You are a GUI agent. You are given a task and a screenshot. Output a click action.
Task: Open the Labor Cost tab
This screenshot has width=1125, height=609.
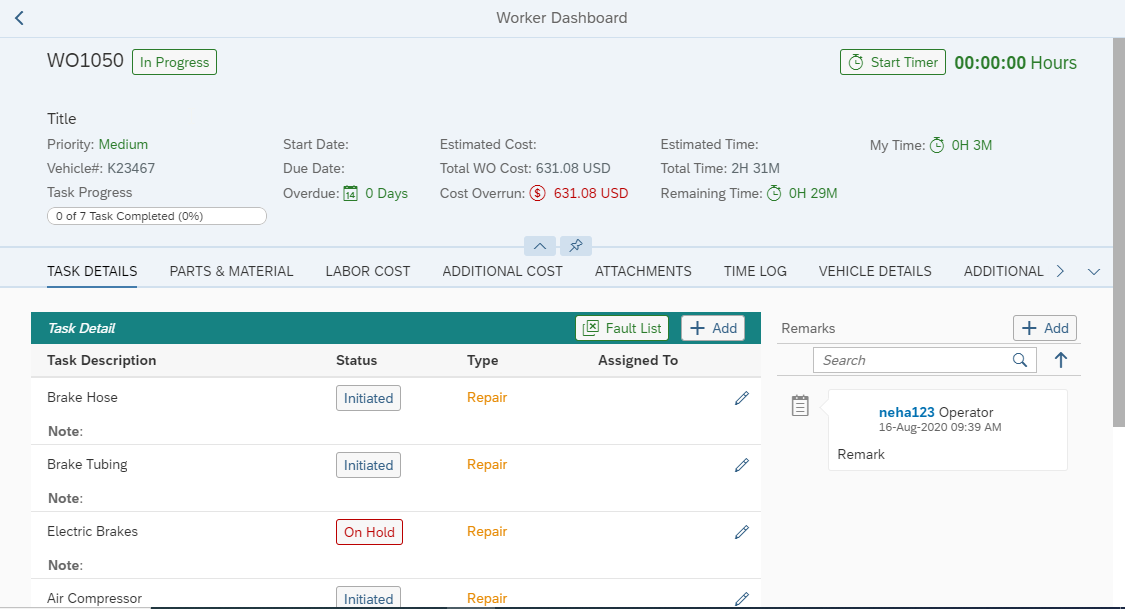pyautogui.click(x=367, y=271)
